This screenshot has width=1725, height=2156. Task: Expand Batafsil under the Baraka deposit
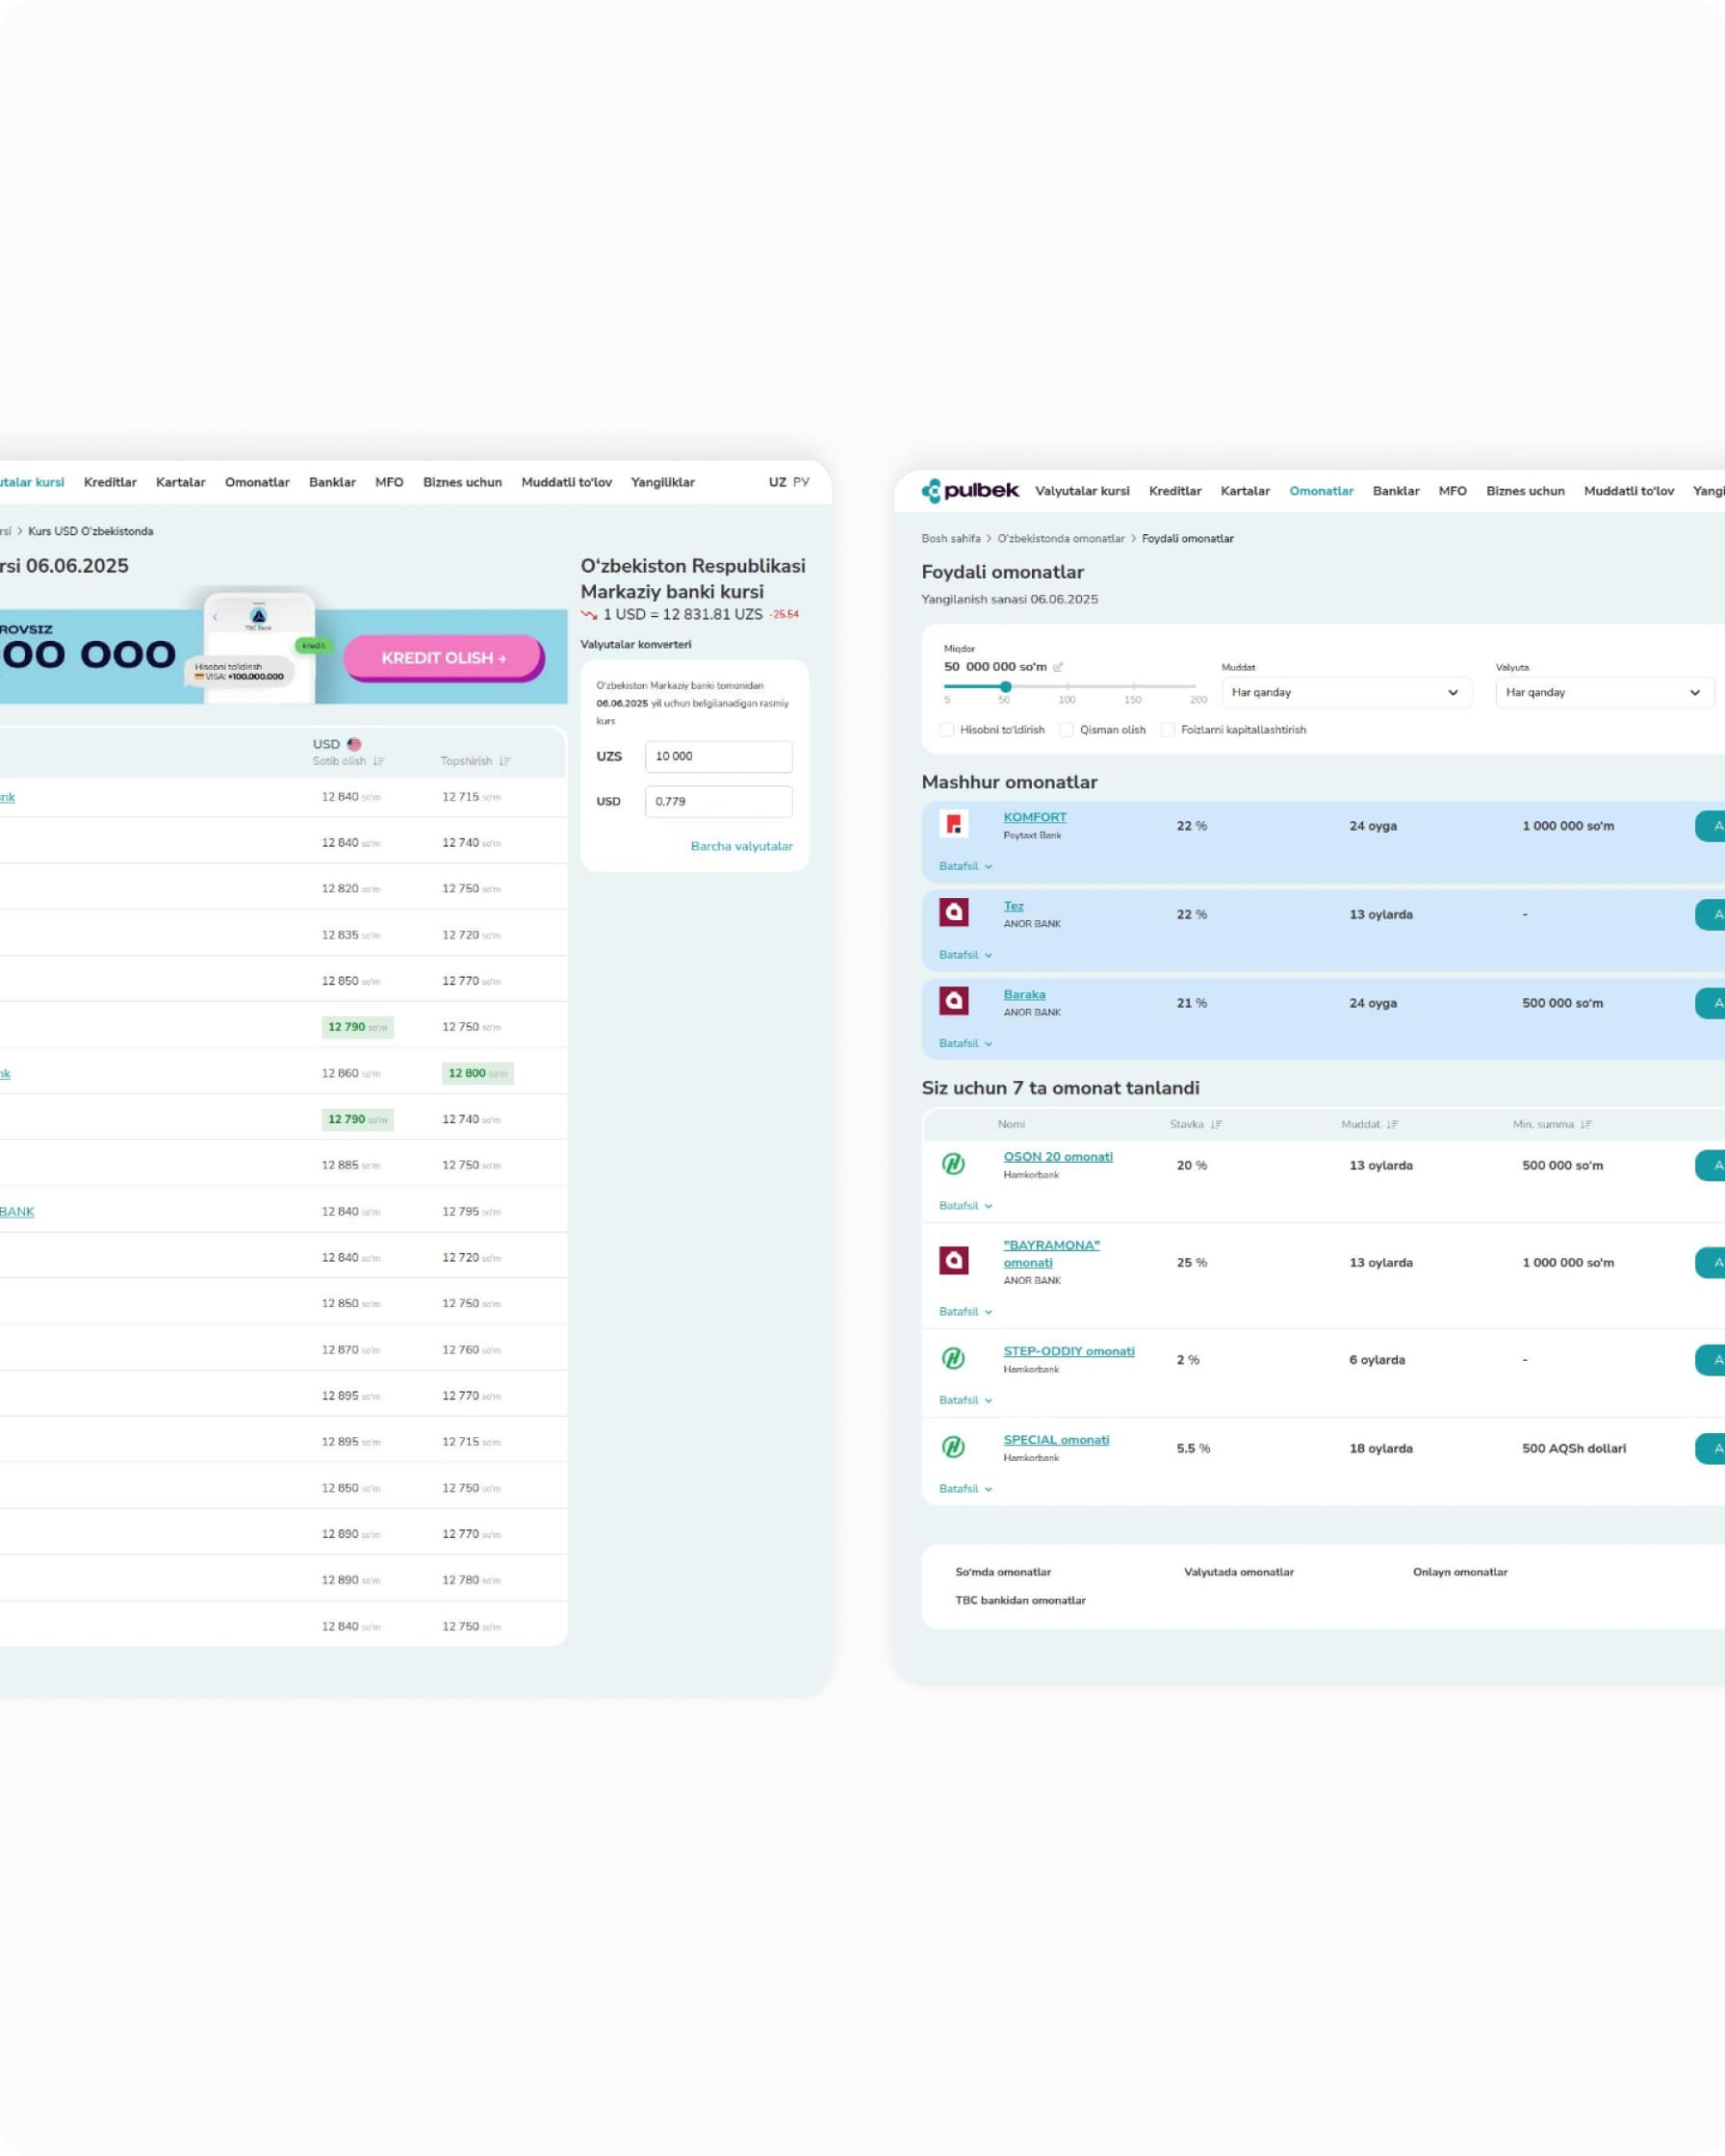coord(965,1043)
